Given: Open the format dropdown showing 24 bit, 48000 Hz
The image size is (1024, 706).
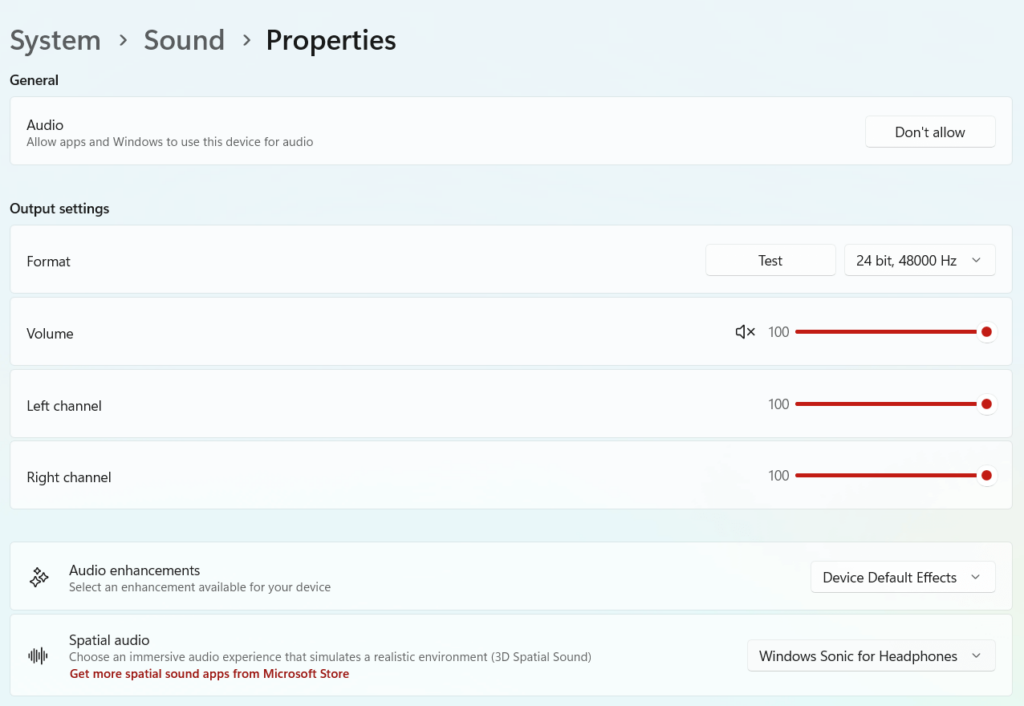Looking at the screenshot, I should click(x=919, y=260).
